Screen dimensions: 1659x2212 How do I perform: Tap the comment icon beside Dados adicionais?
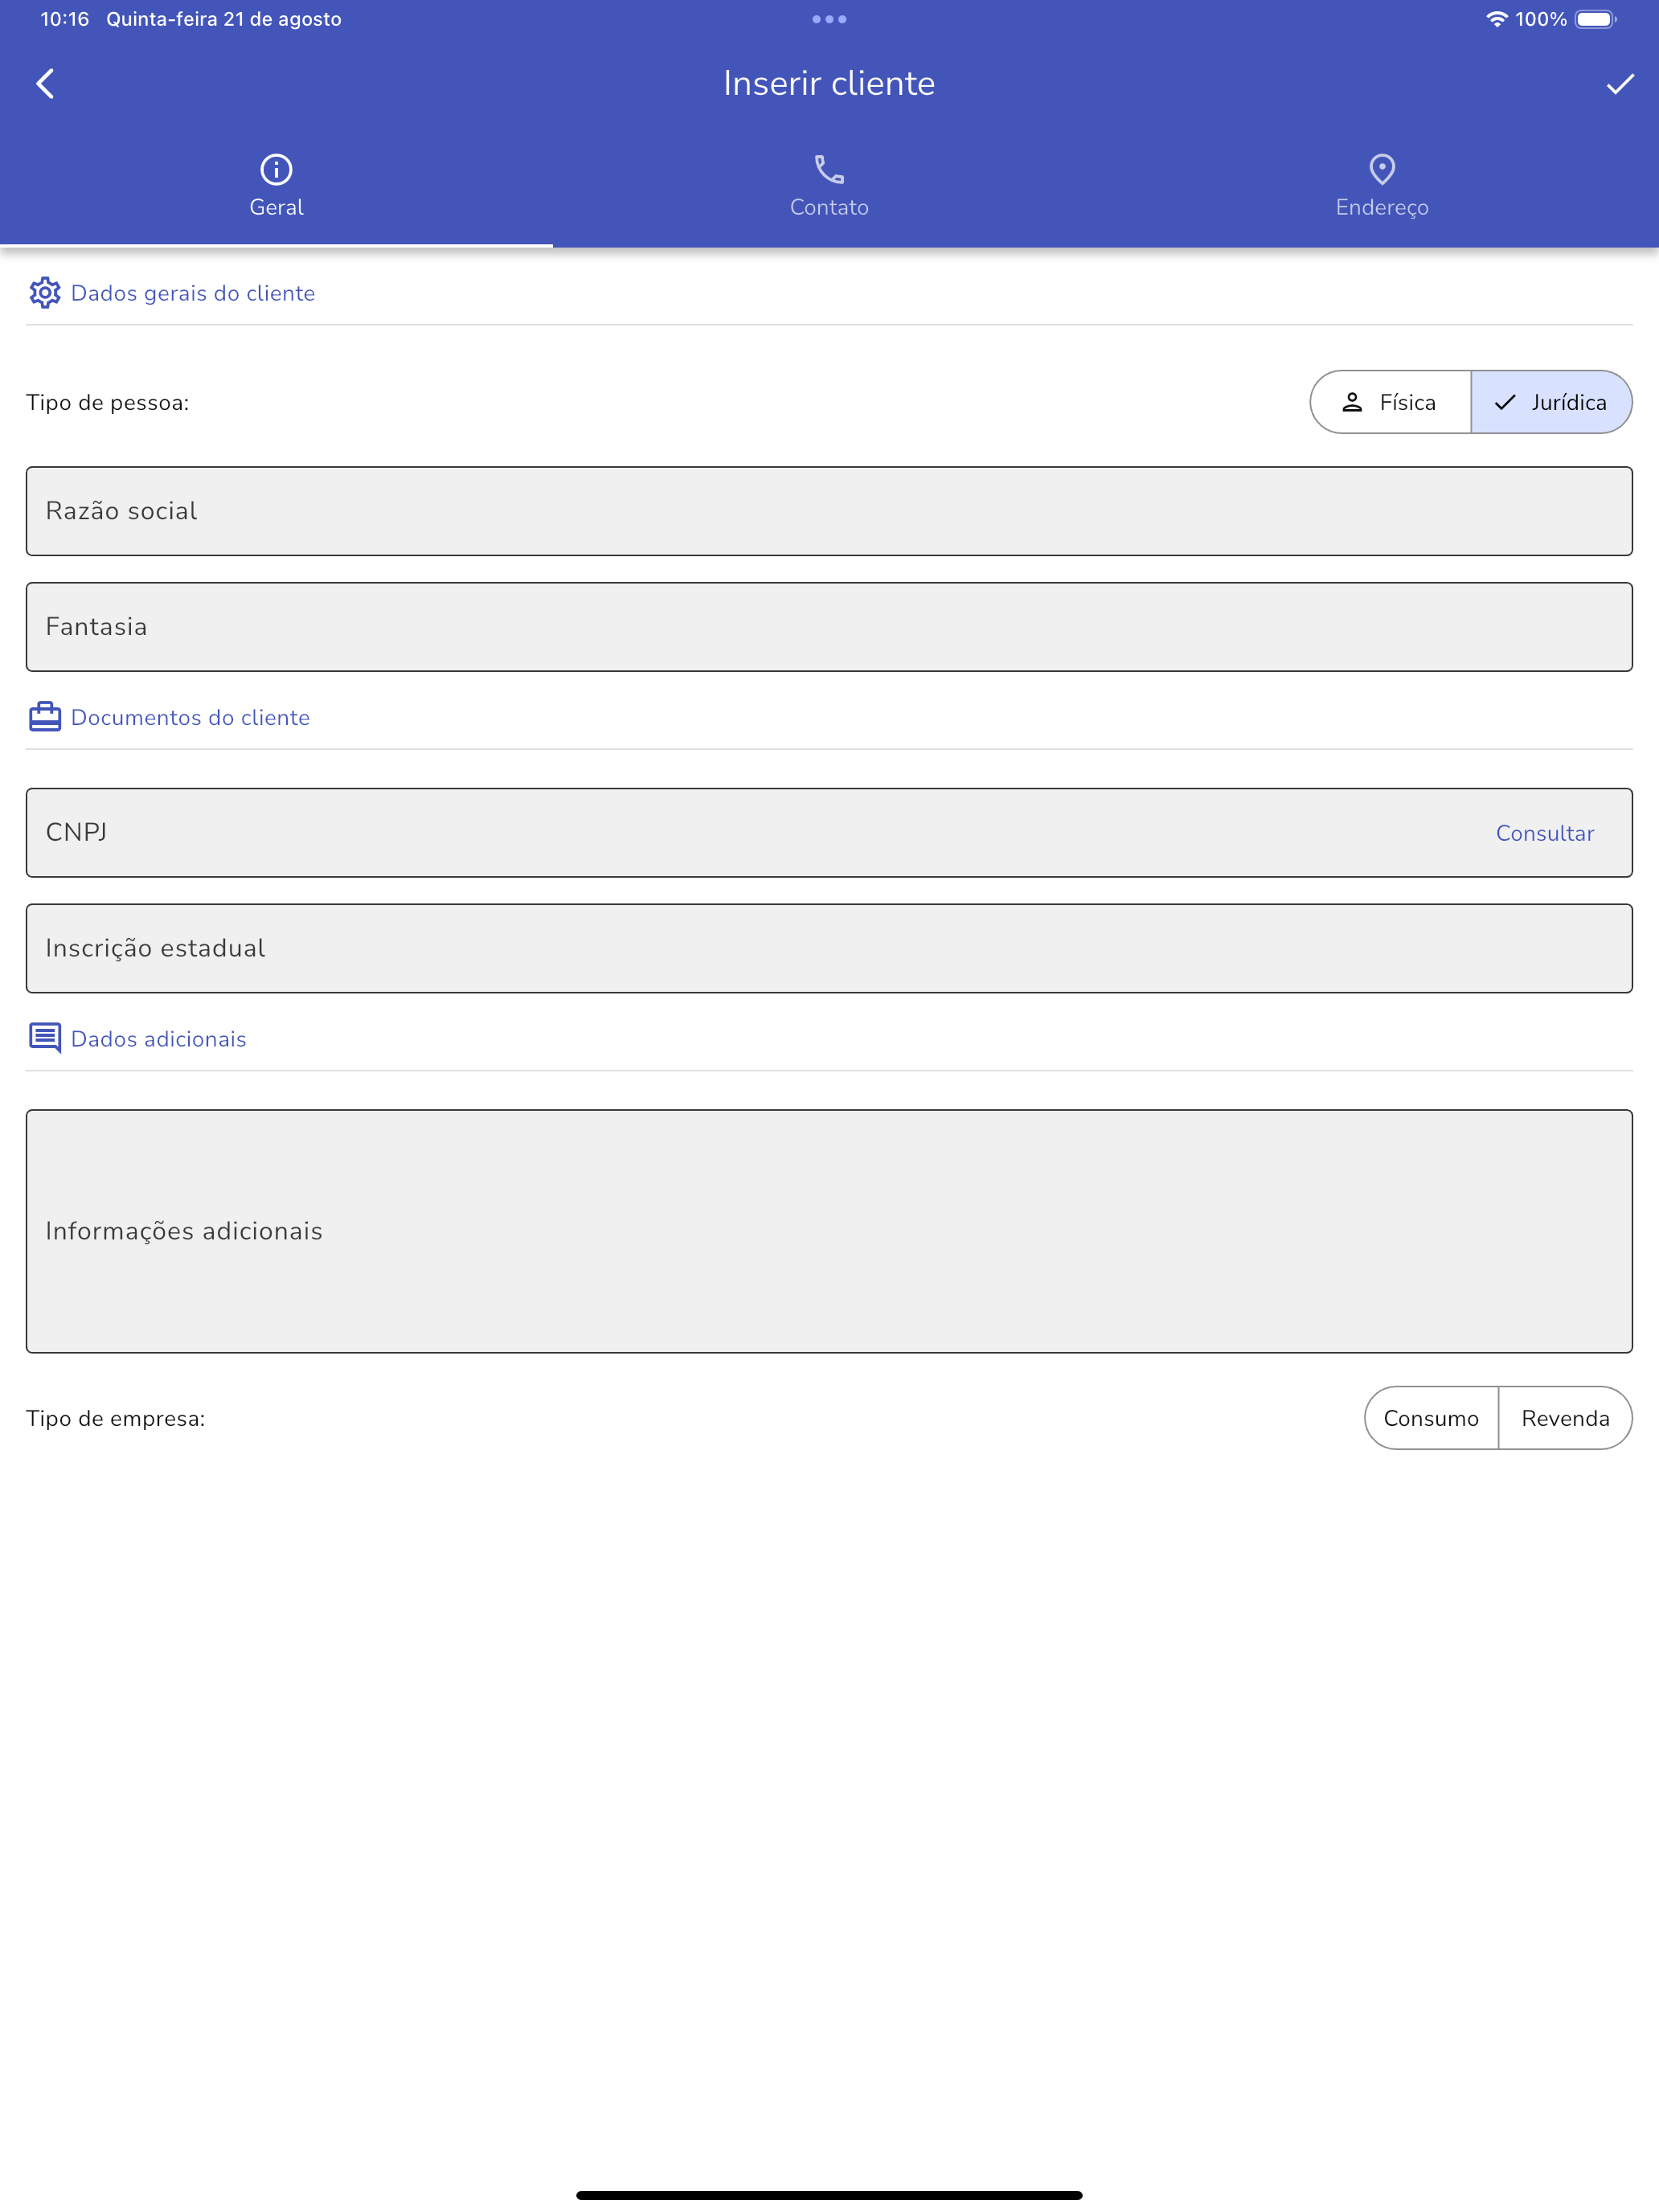[45, 1038]
